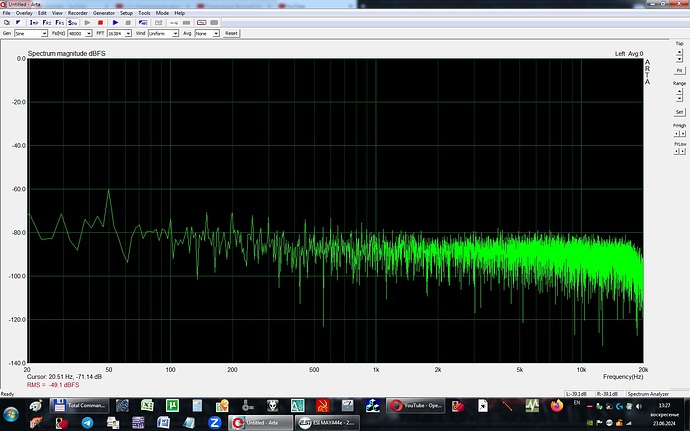The width and height of the screenshot is (690, 431).
Task: Adjust the FrLow frequency stepper
Action: 679,151
